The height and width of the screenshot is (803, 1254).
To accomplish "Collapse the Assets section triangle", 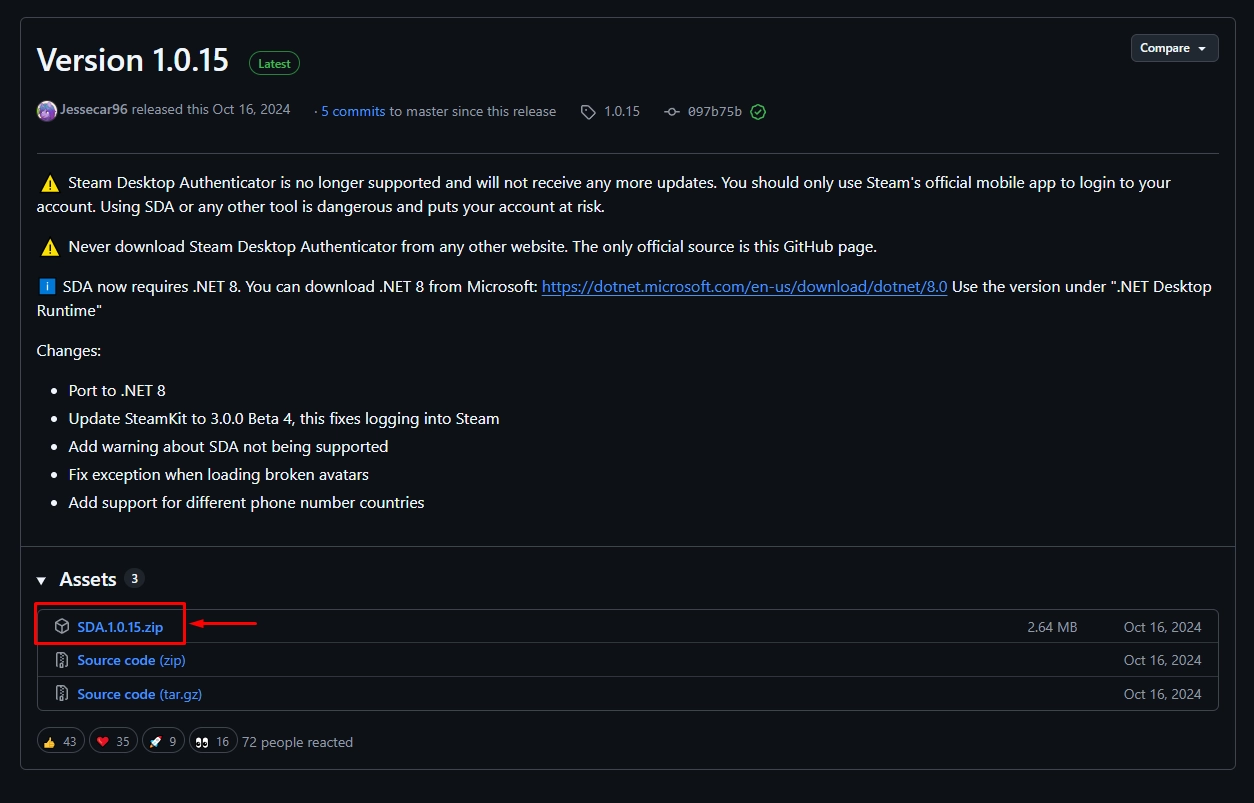I will click(42, 580).
